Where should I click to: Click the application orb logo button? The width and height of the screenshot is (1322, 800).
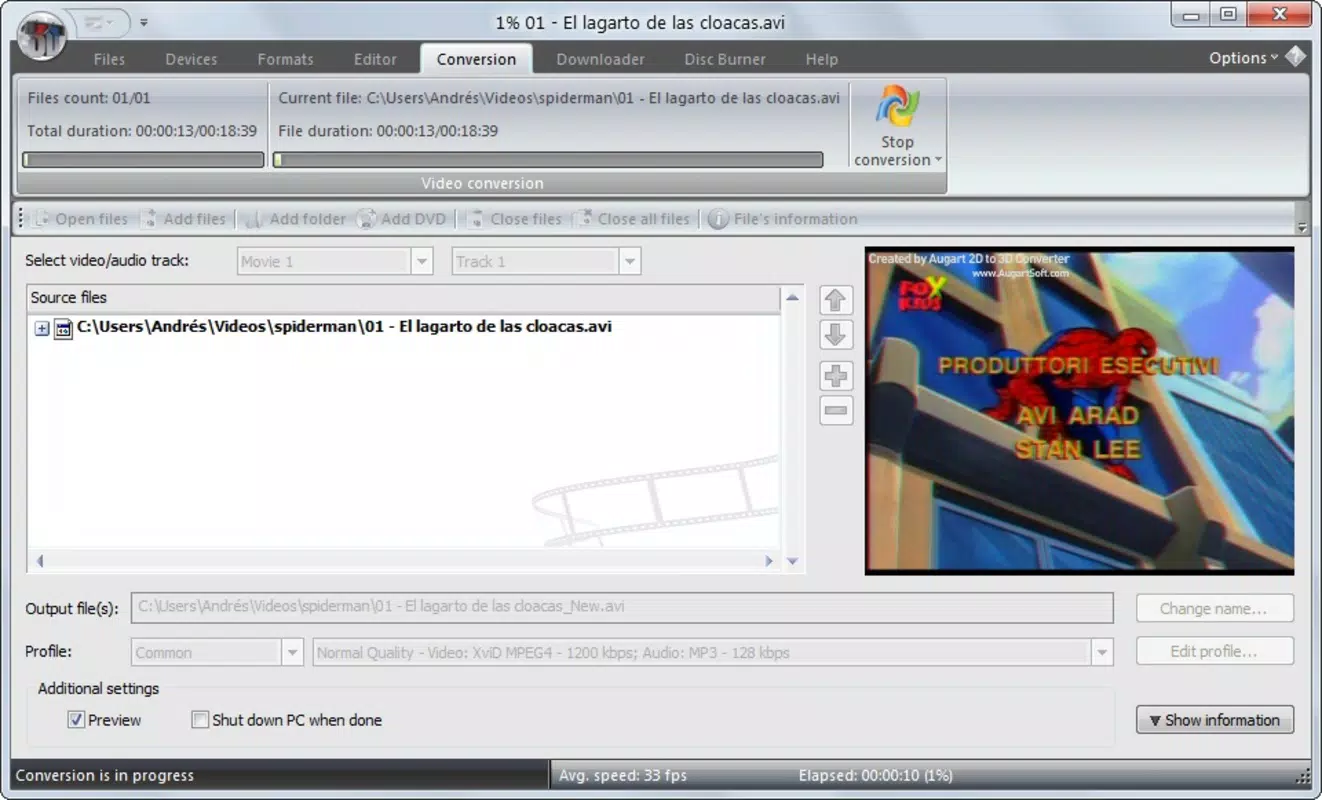[42, 36]
